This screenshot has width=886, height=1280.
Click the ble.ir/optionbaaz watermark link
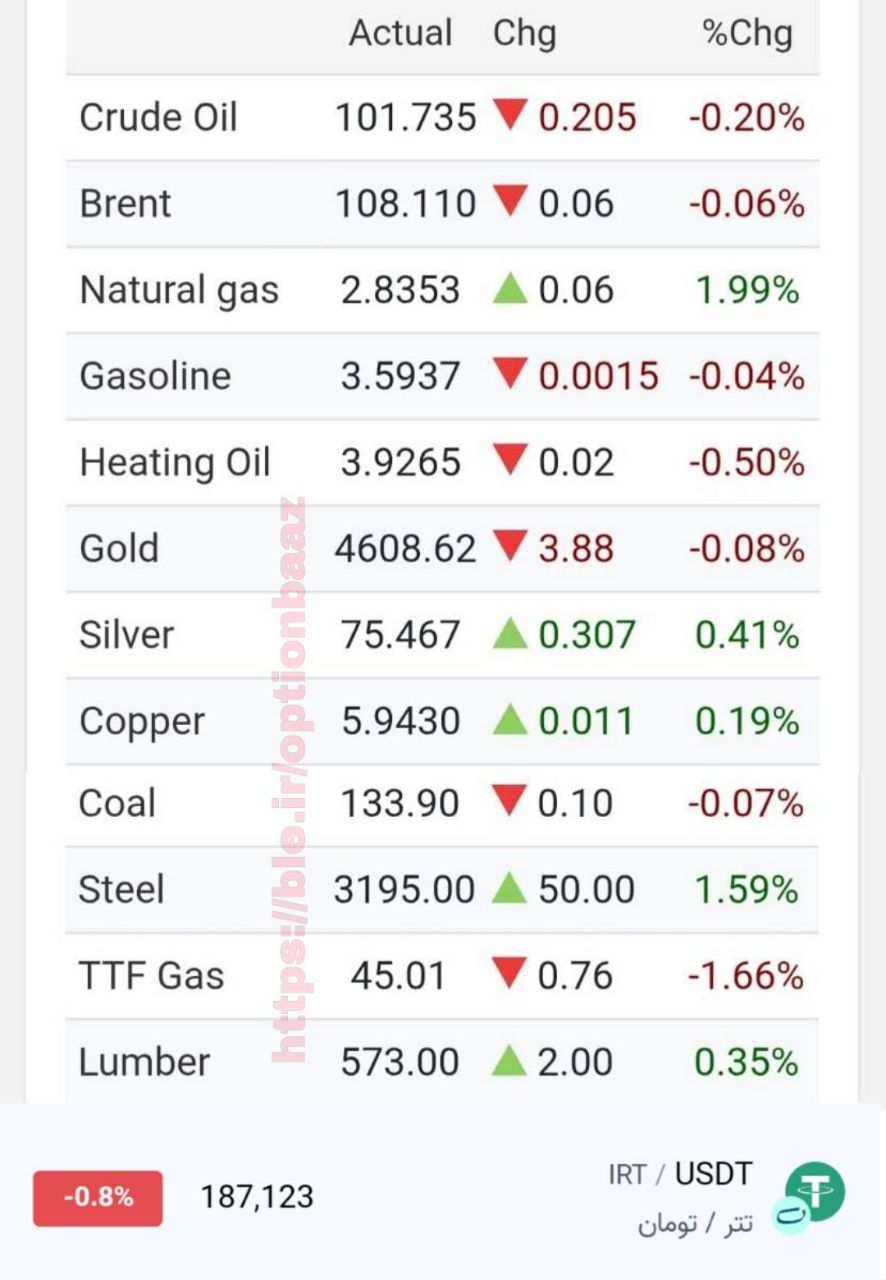point(290,780)
